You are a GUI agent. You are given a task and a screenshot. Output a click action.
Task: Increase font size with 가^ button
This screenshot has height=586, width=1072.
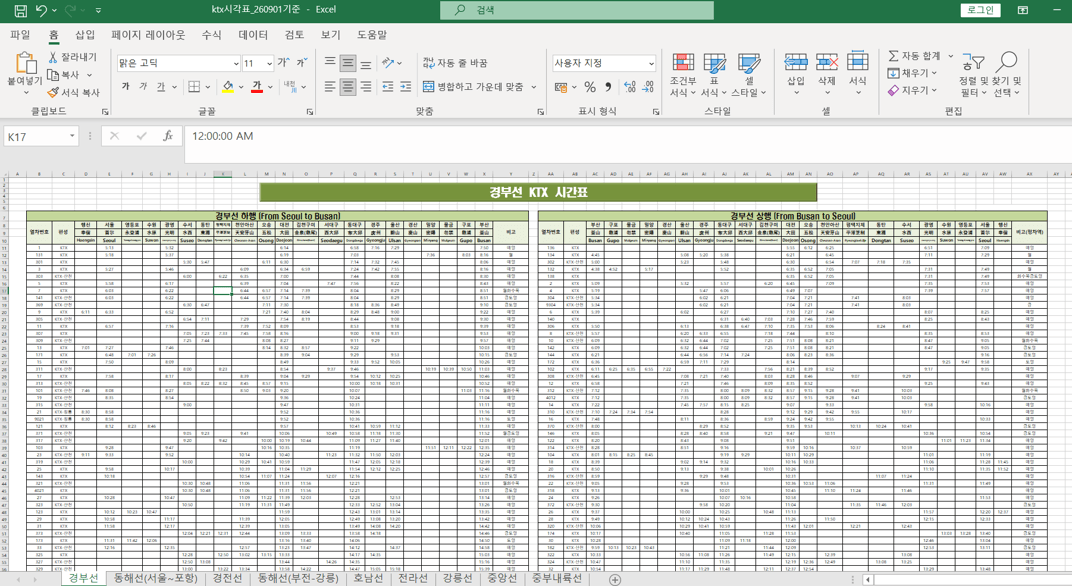click(283, 63)
